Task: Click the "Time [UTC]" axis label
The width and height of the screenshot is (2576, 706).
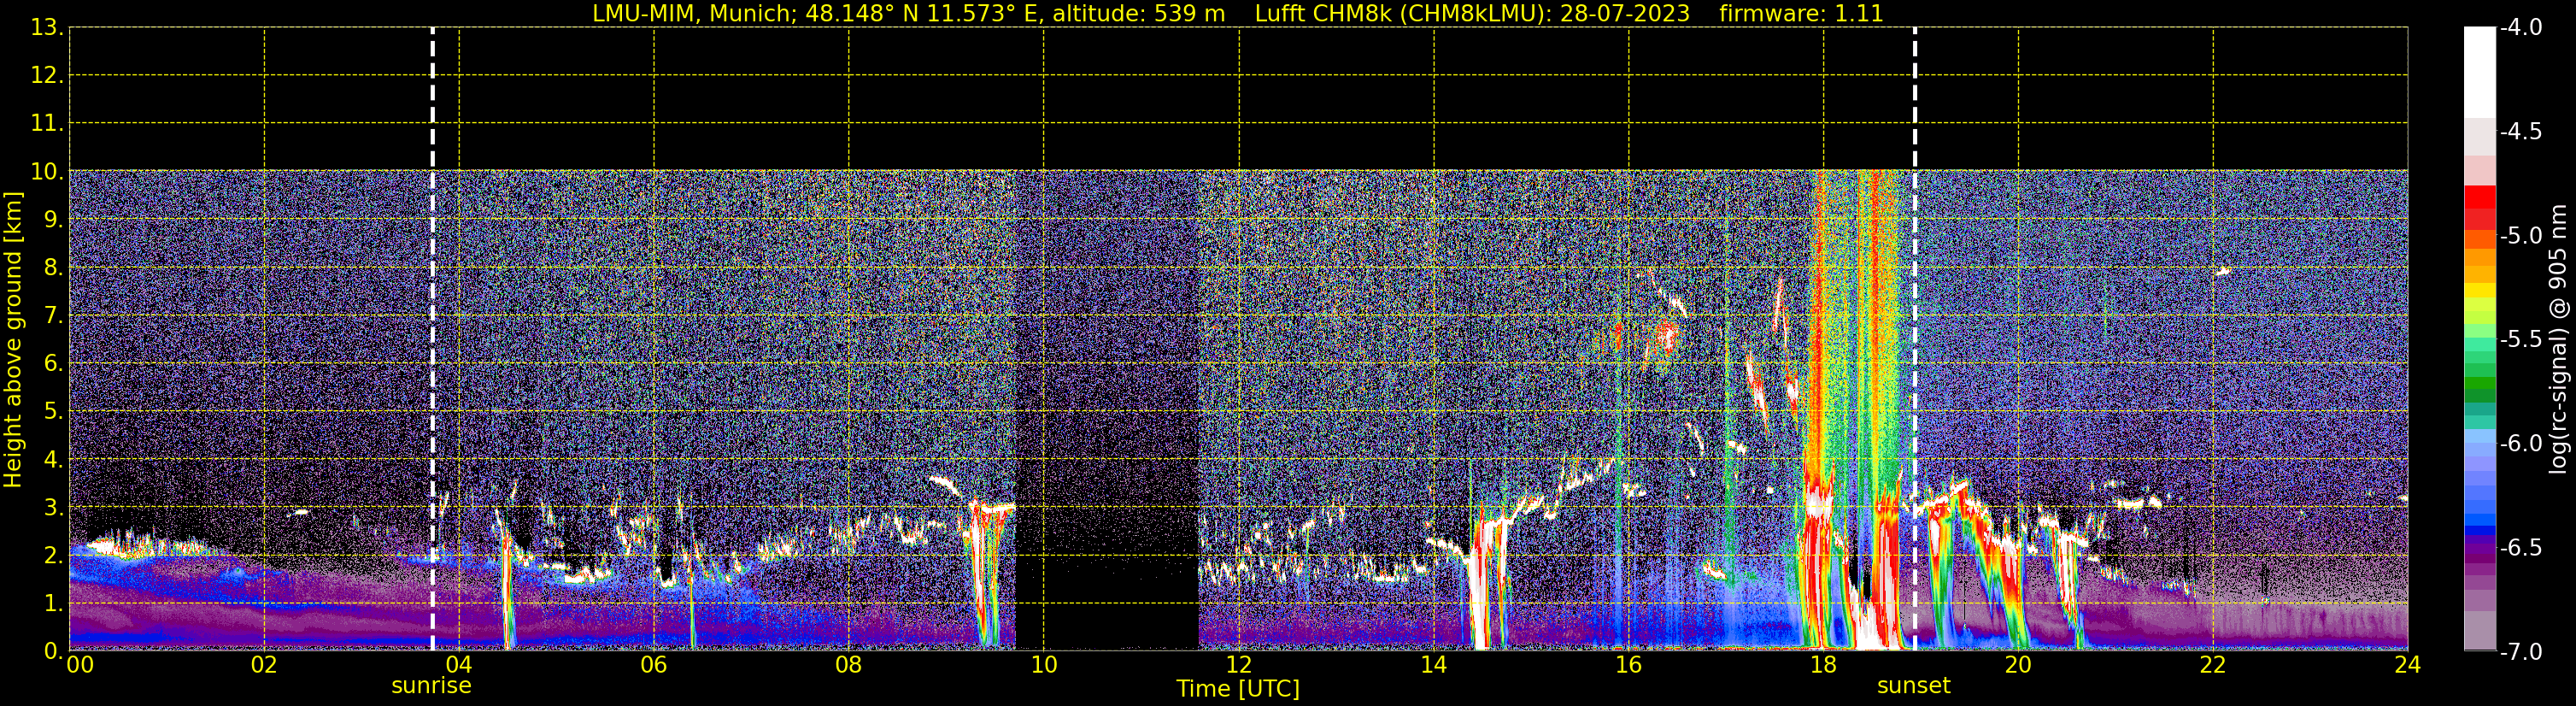Action: coord(1238,689)
